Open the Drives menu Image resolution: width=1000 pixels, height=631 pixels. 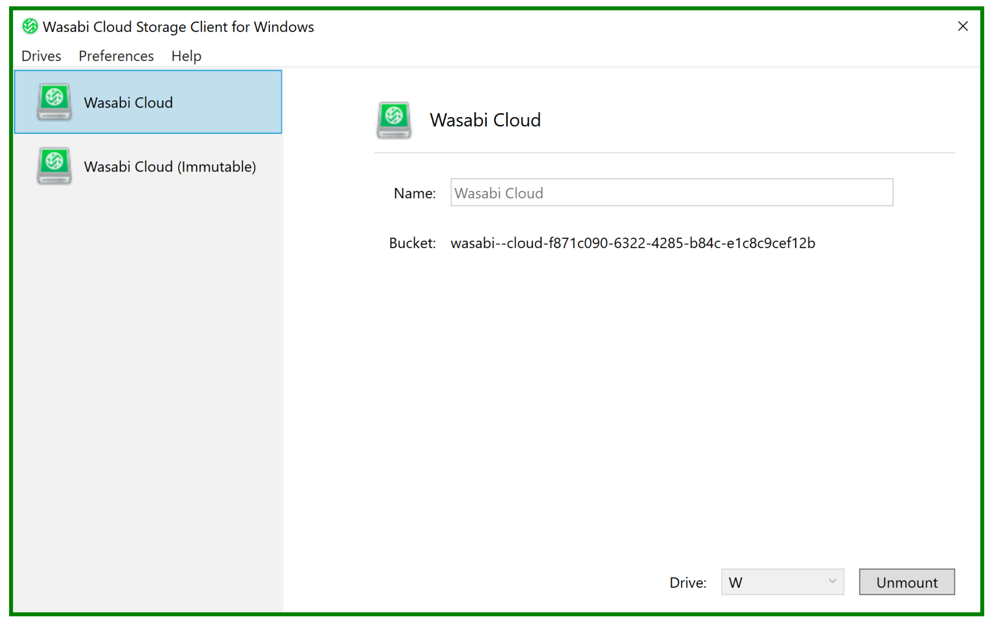(41, 56)
